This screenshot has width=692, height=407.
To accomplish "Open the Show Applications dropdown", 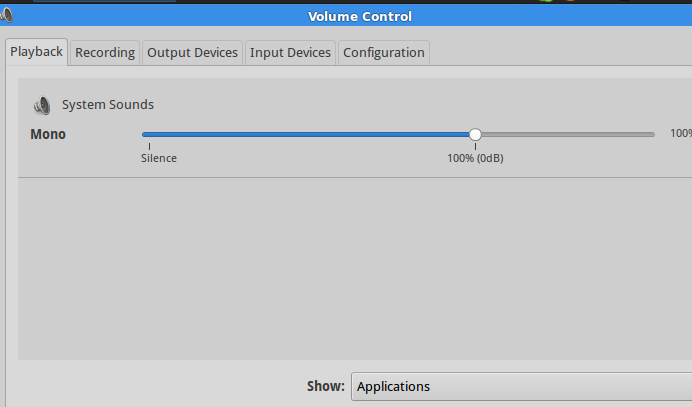I will click(x=522, y=386).
